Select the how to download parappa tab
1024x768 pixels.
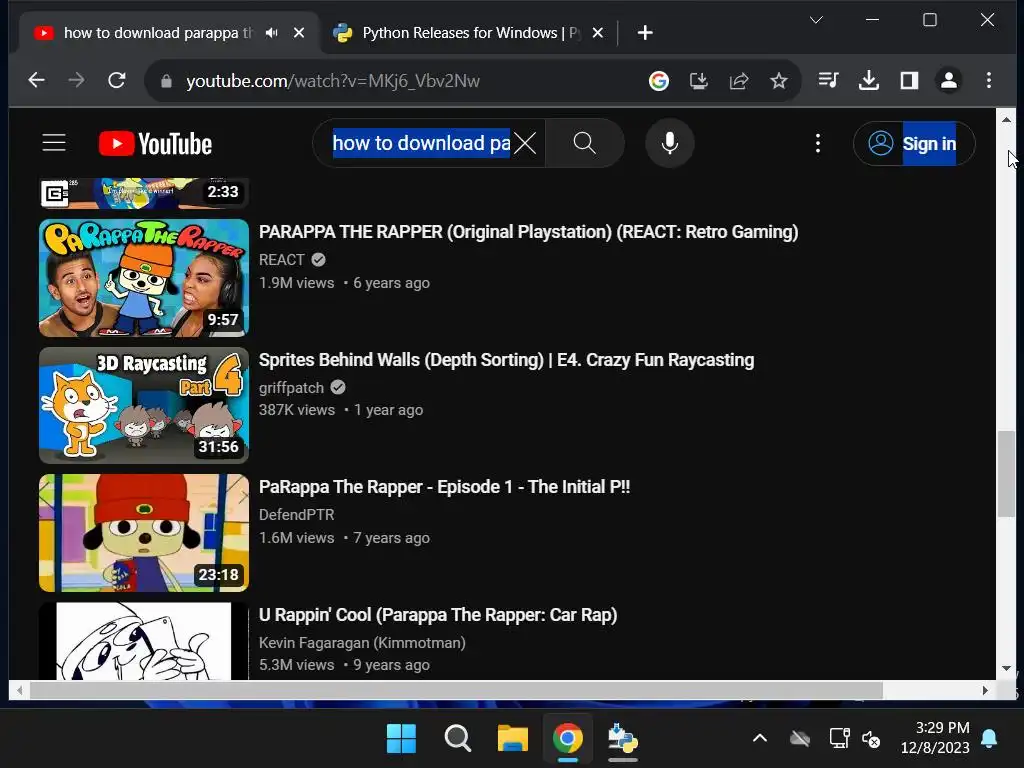pos(158,33)
